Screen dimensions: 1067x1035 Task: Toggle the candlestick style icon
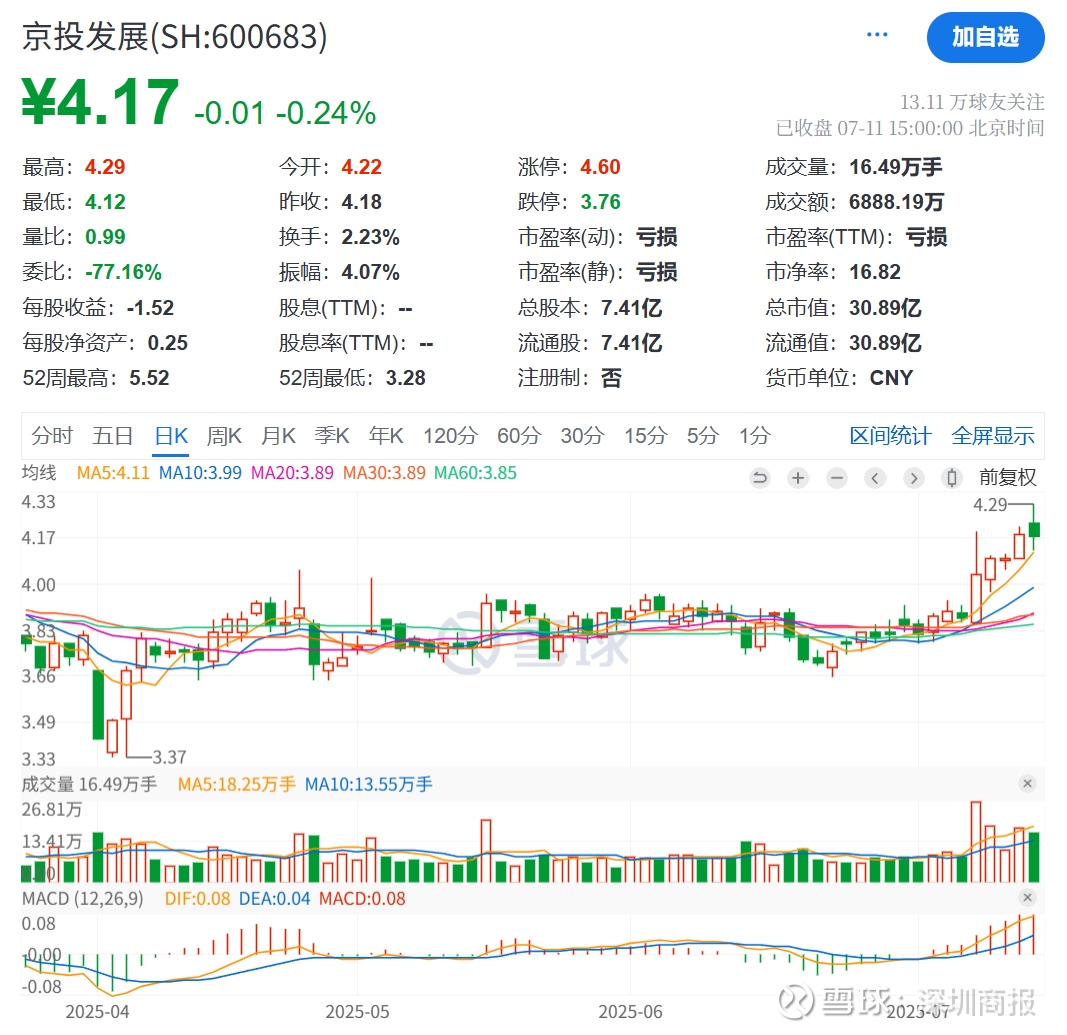[952, 478]
